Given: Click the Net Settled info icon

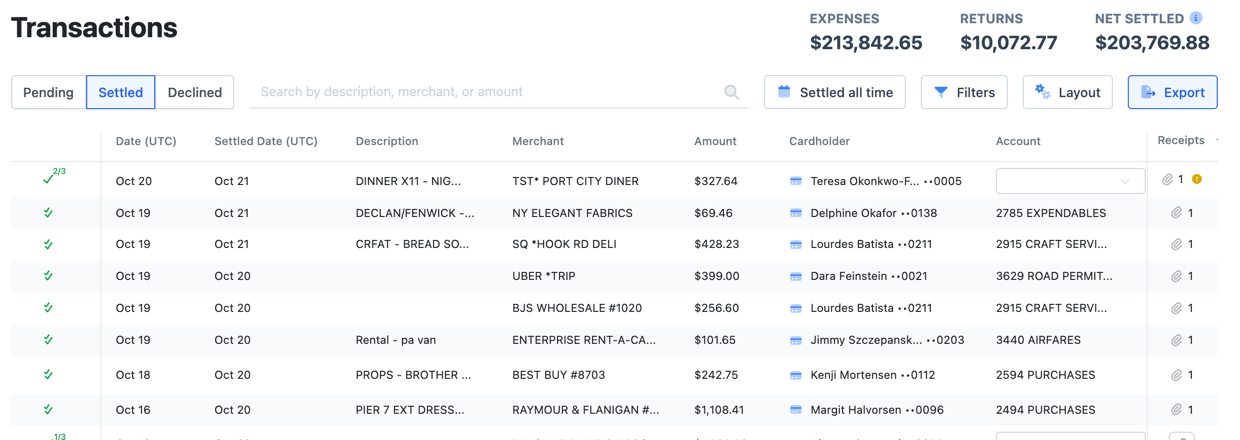Looking at the screenshot, I should (x=1196, y=18).
